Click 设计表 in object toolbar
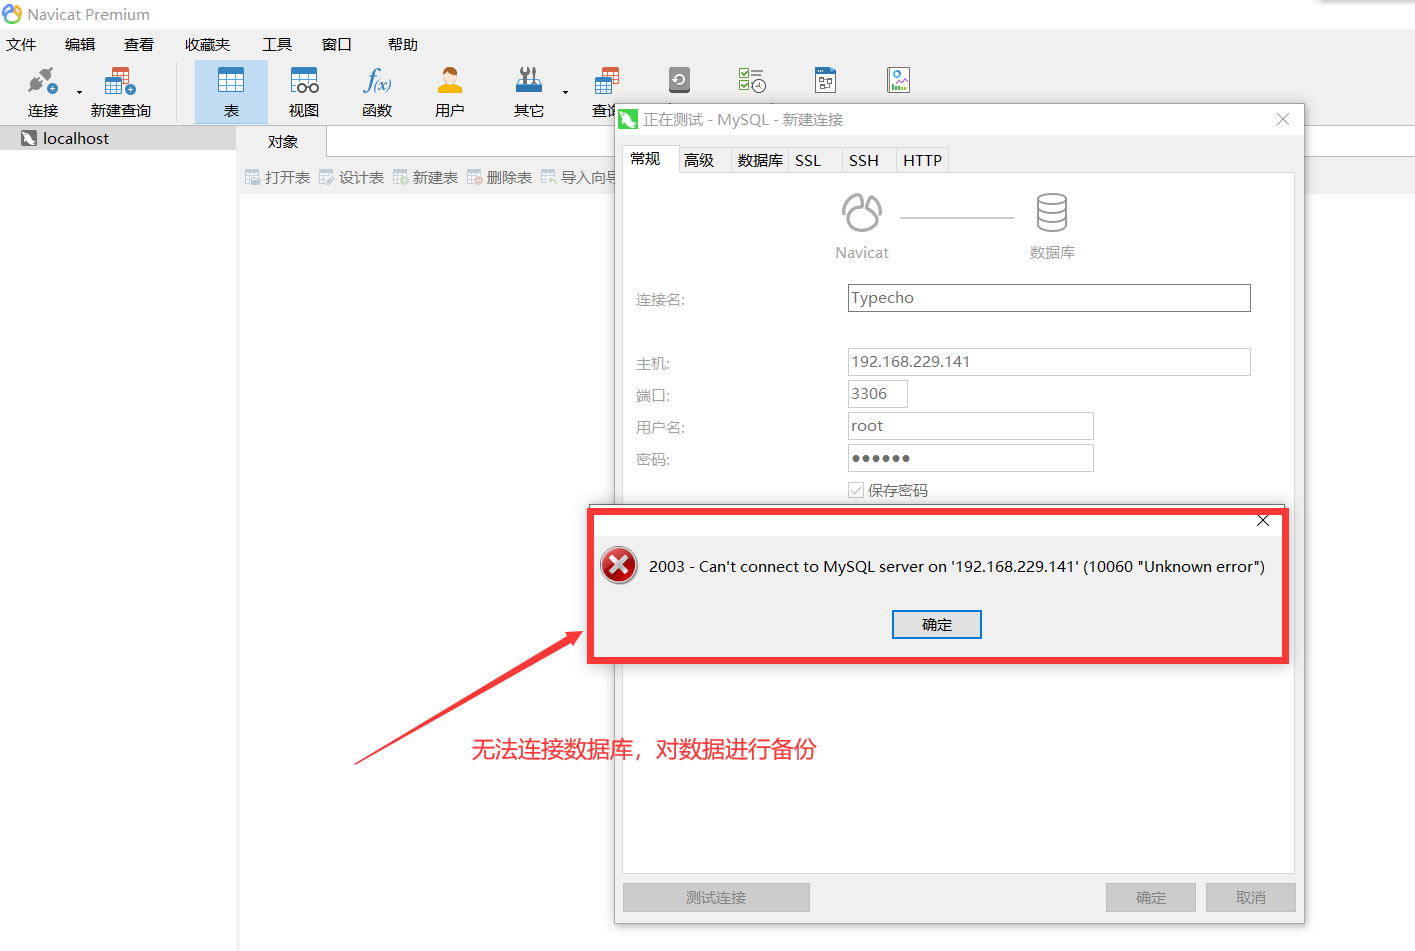Viewport: 1415px width, 951px height. coord(351,177)
